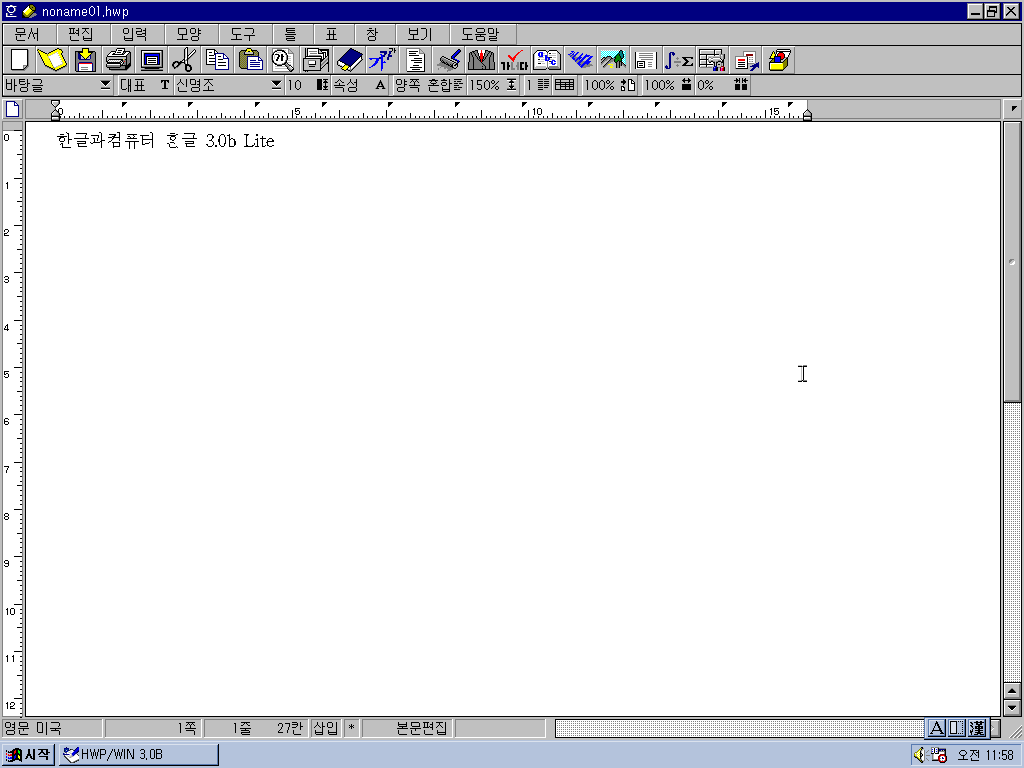Paste from clipboard icon
The height and width of the screenshot is (768, 1024).
tap(250, 60)
